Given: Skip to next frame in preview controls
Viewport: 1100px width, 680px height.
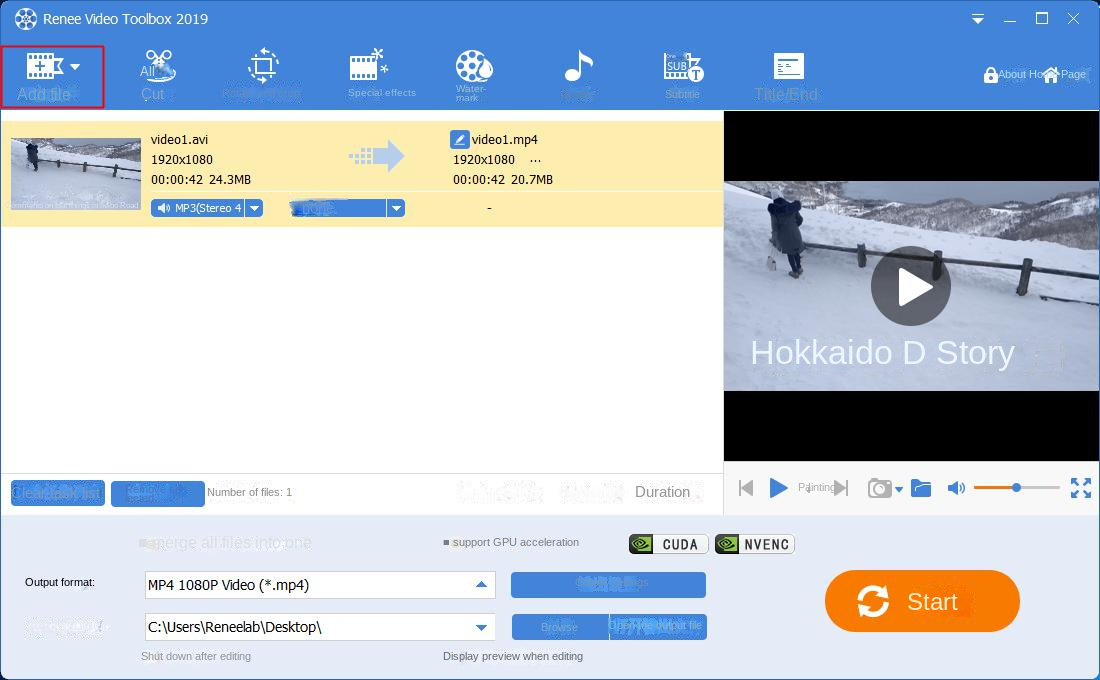Looking at the screenshot, I should coord(841,488).
